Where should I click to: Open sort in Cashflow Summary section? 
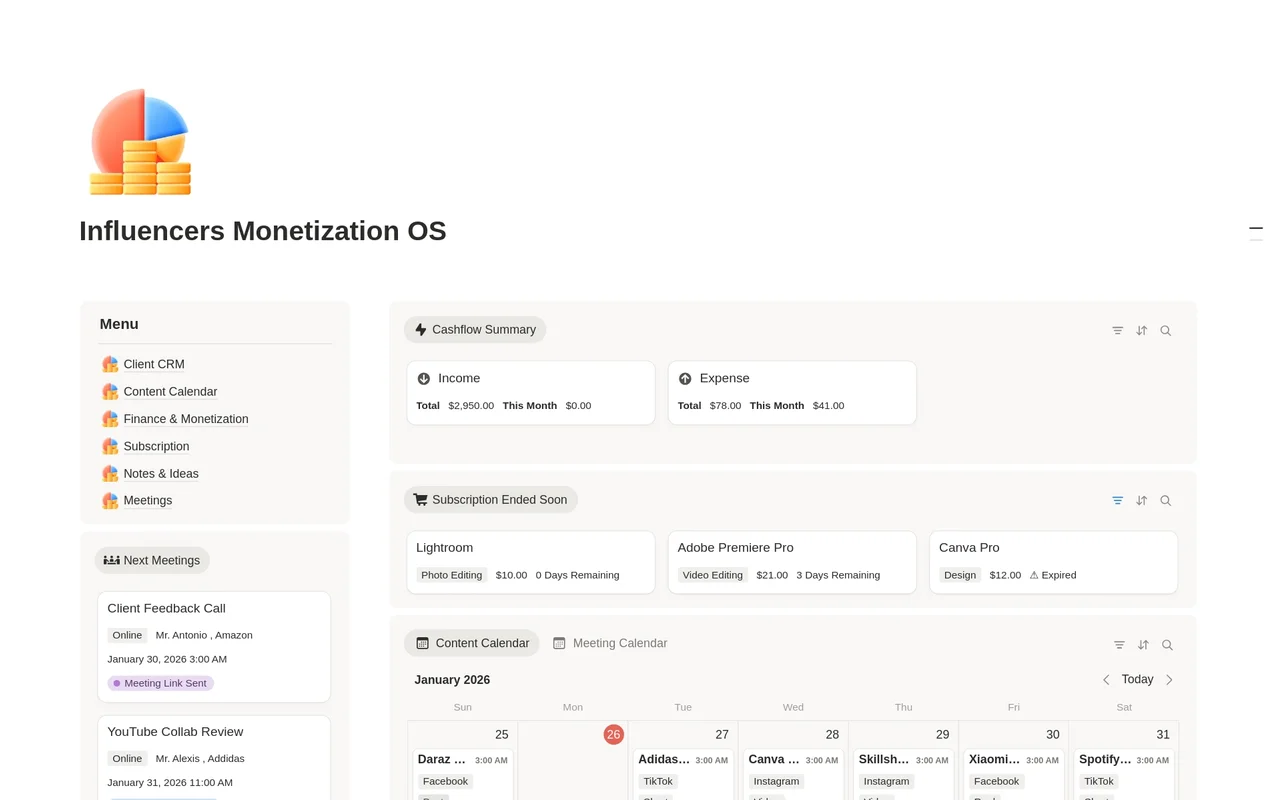point(1142,330)
